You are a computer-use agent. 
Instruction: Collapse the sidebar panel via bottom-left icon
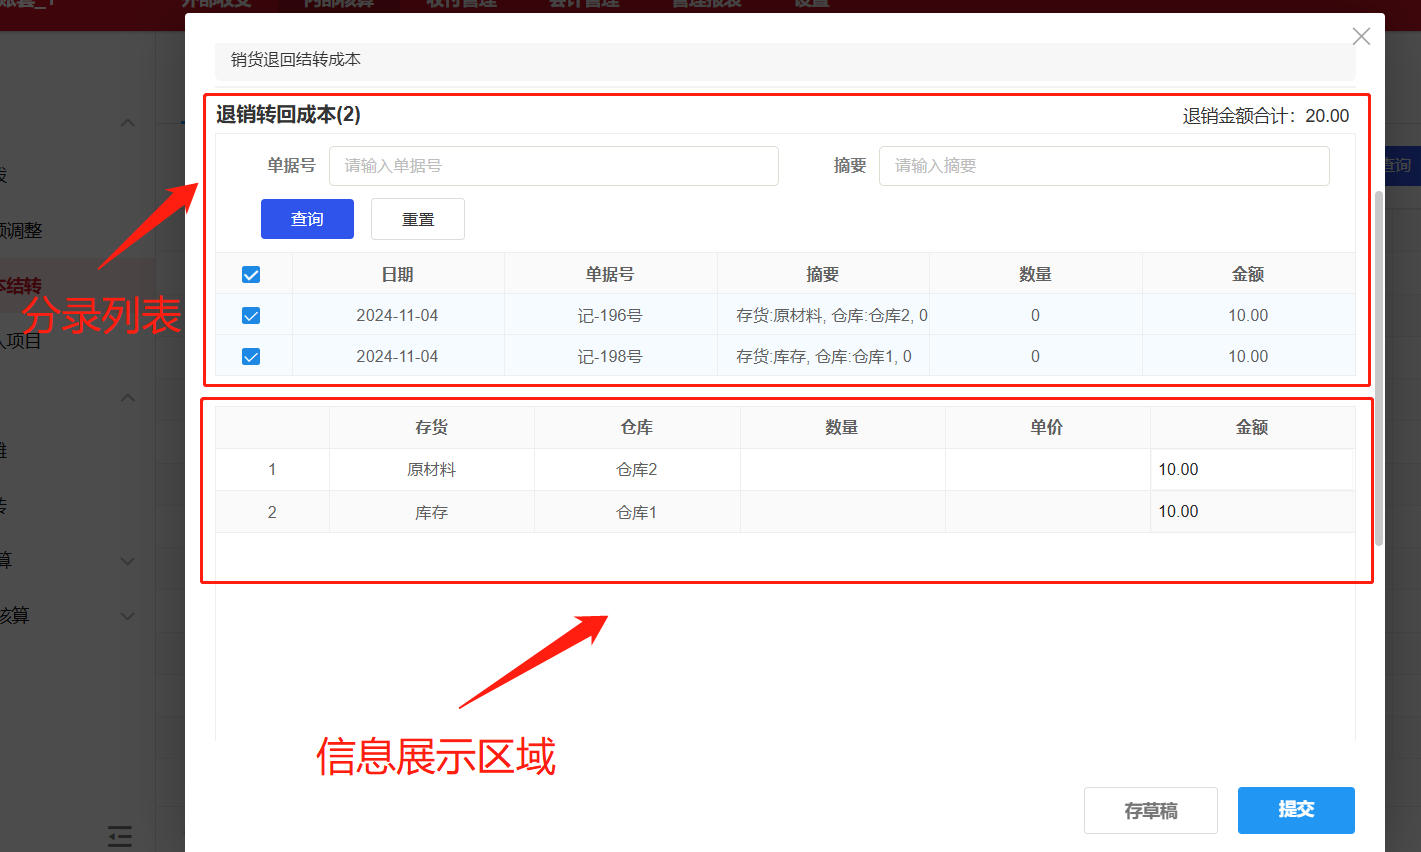(119, 835)
